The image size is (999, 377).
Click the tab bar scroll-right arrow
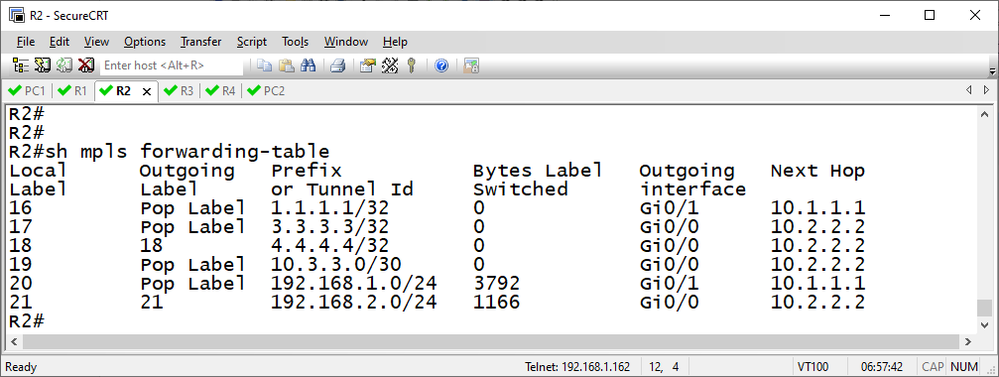click(986, 90)
